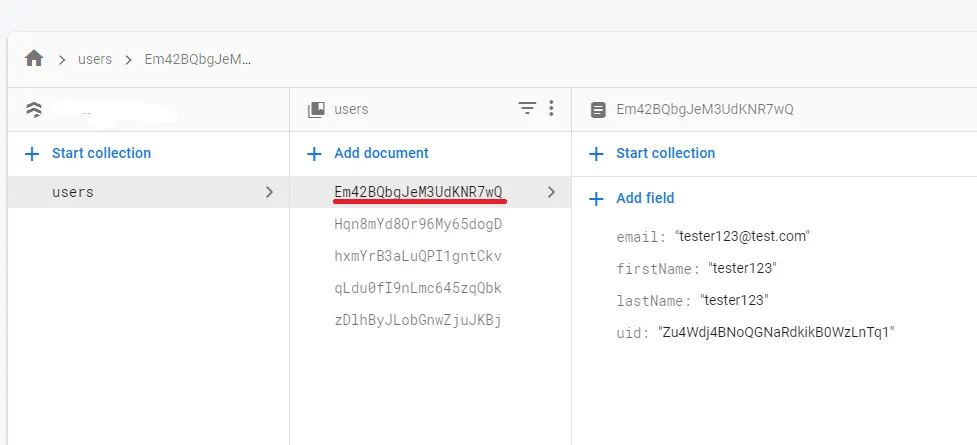Expand the chevron beside document Em42BQbgJeM3UdKNR7wQ
This screenshot has height=445, width=977.
point(551,192)
